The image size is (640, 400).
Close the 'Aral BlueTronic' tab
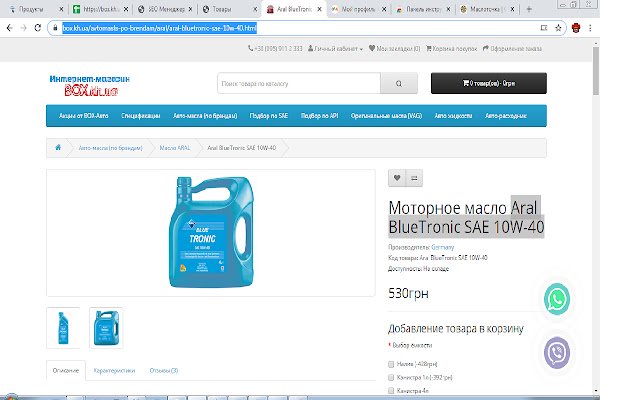tap(319, 9)
